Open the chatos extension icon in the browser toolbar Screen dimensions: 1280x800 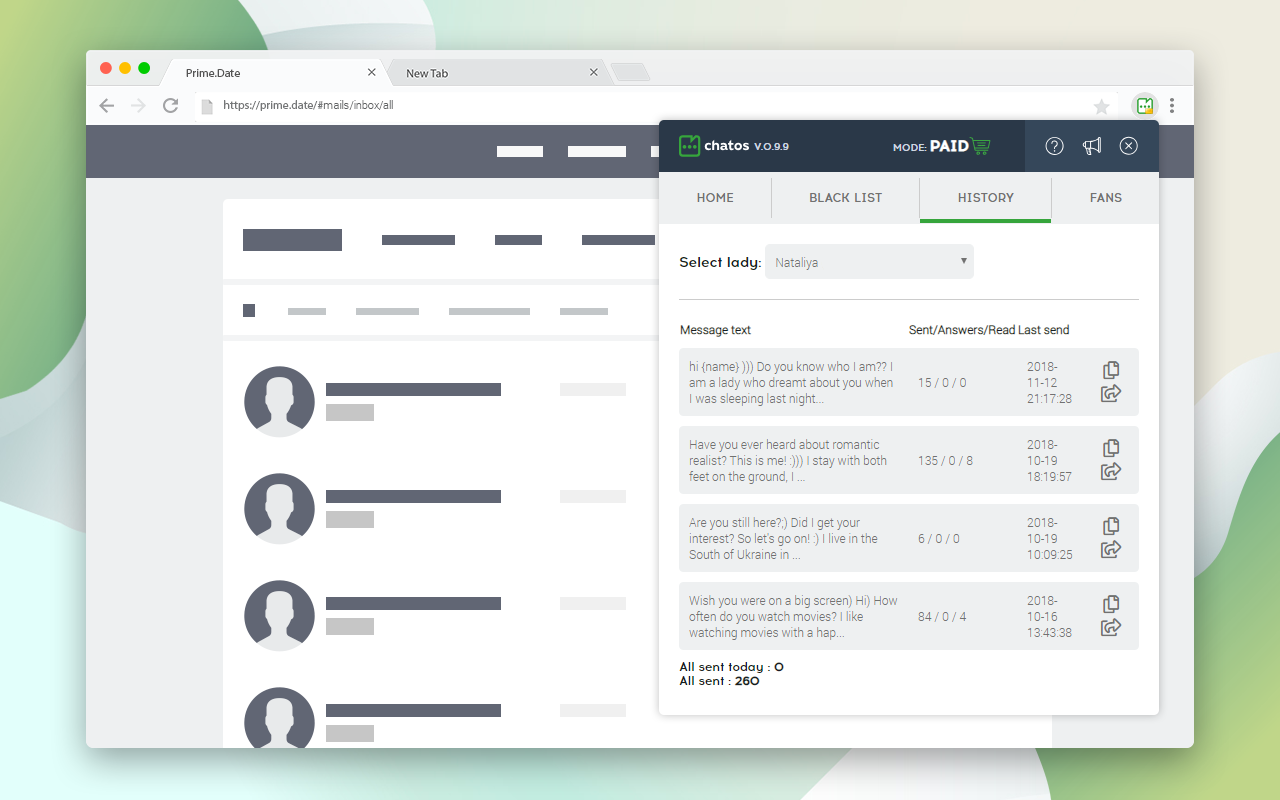pos(1144,104)
